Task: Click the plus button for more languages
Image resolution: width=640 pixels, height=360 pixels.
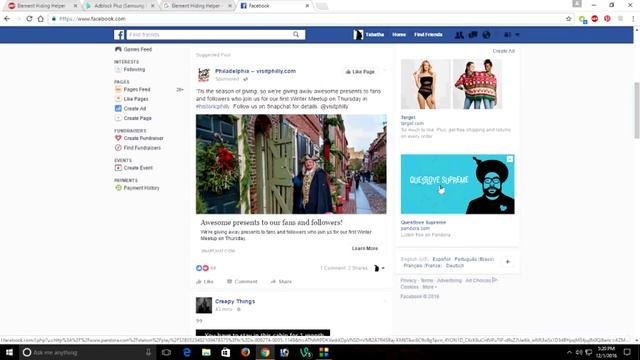Action: click(x=508, y=262)
